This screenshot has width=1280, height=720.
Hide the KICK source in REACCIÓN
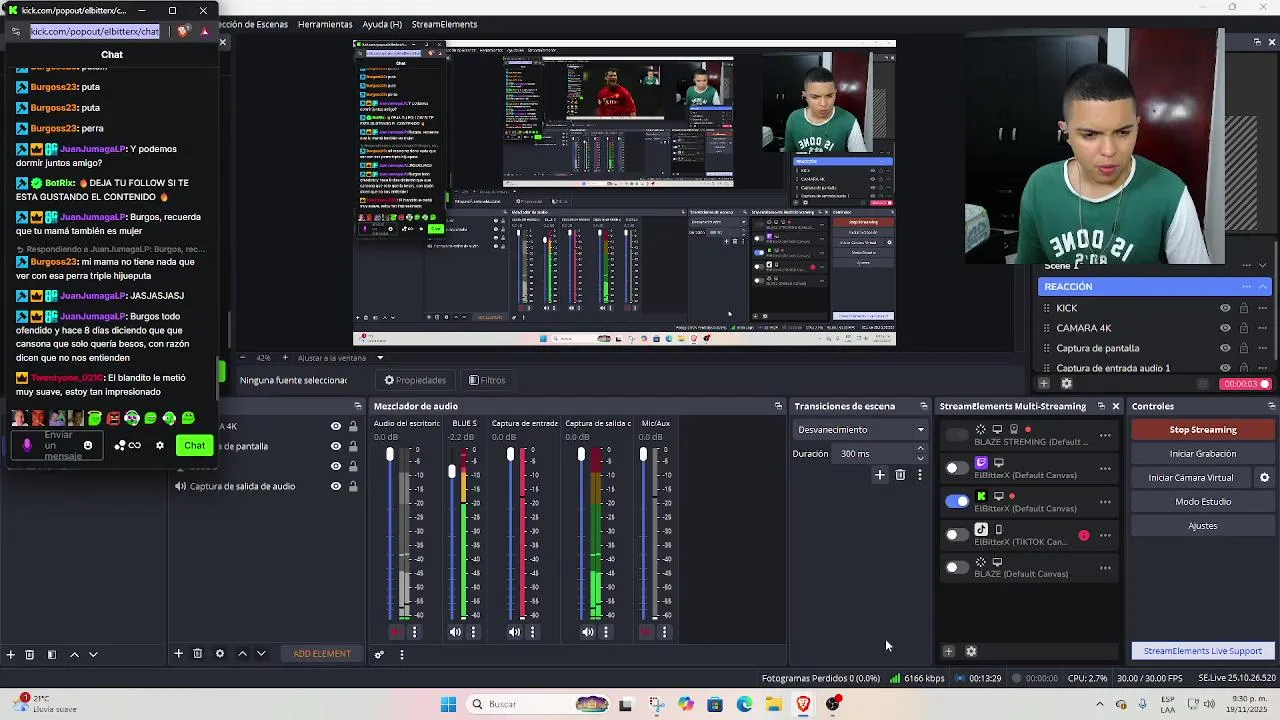[x=1225, y=308]
